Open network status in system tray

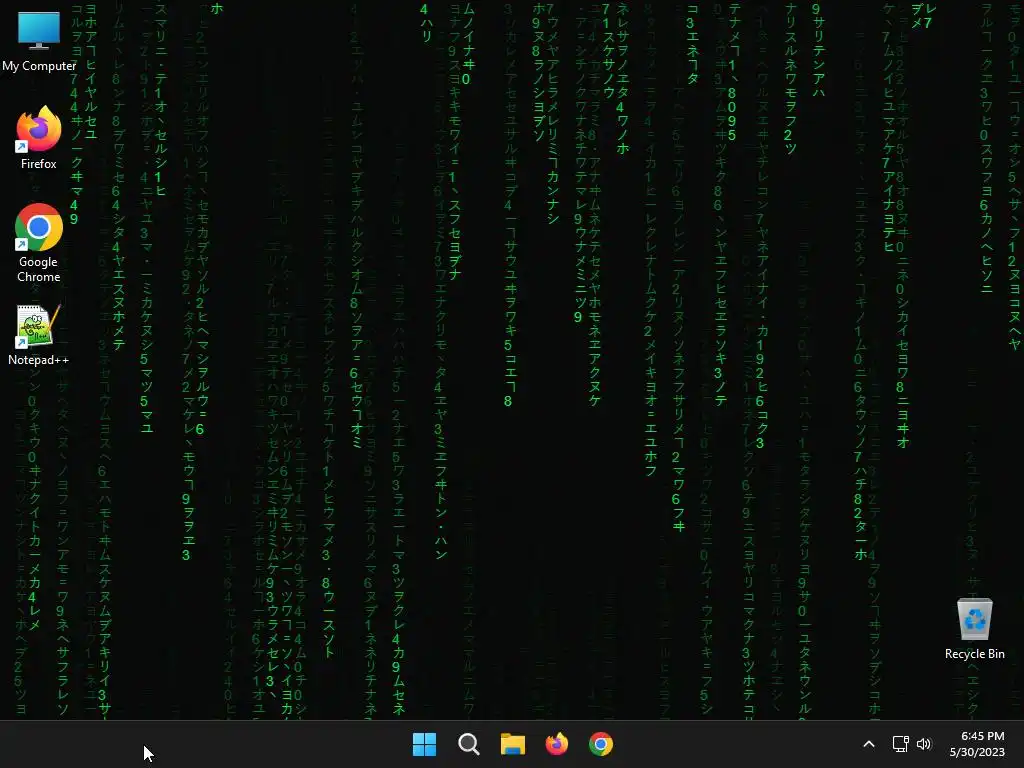tap(901, 744)
